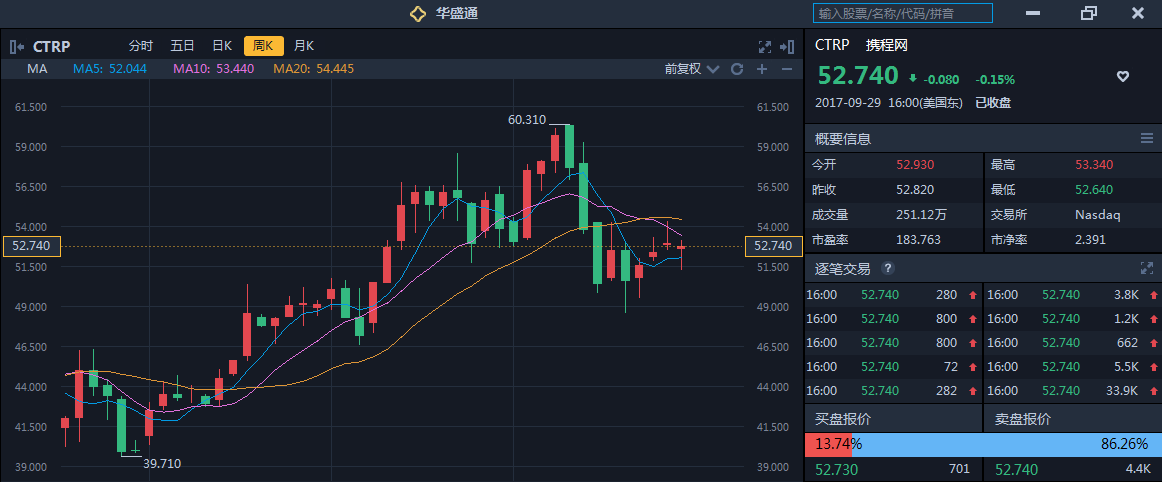Select the 日K daily candlestick tab
Viewport: 1162px width, 482px height.
click(x=222, y=46)
